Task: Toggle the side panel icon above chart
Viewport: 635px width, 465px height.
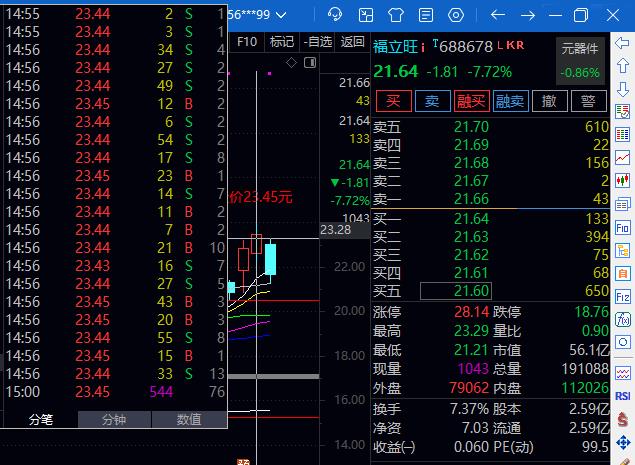Action: 310,63
